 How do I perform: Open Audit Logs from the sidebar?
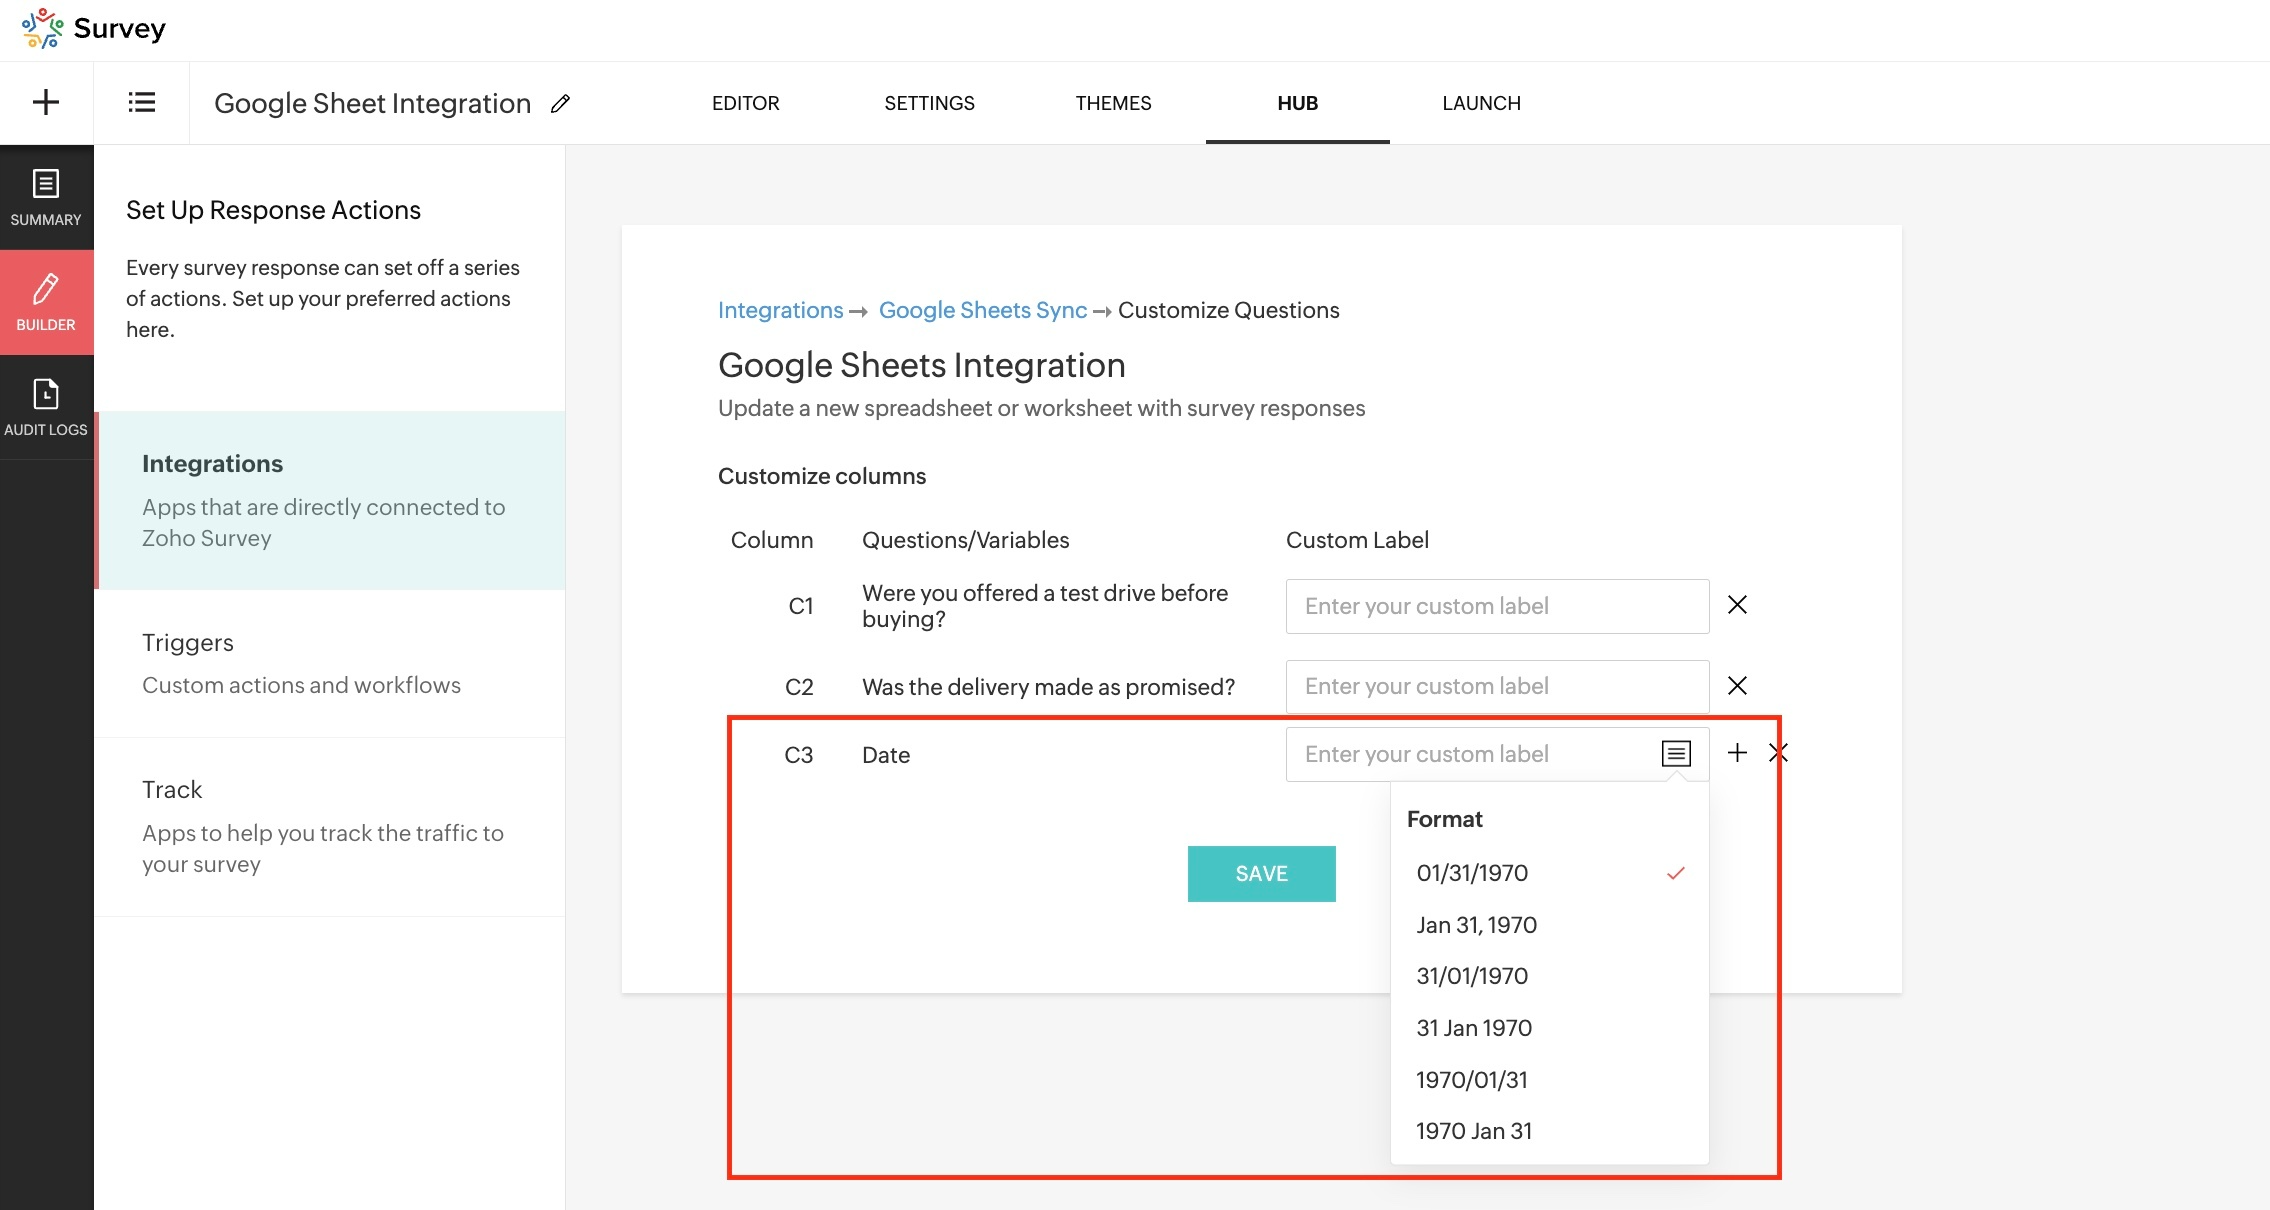(46, 407)
